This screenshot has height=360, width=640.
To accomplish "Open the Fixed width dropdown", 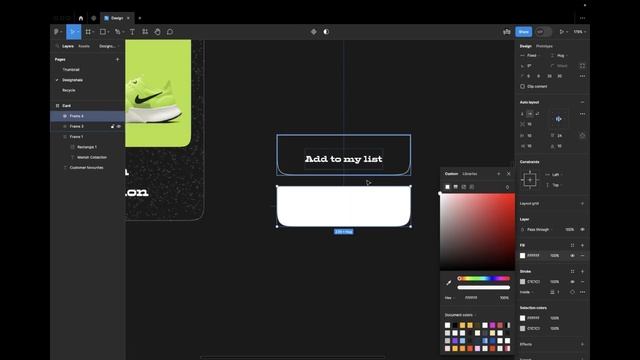I will click(x=530, y=56).
